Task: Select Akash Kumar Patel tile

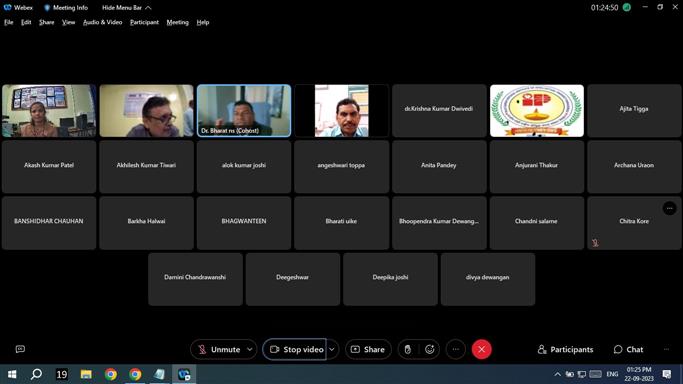Action: tap(49, 167)
